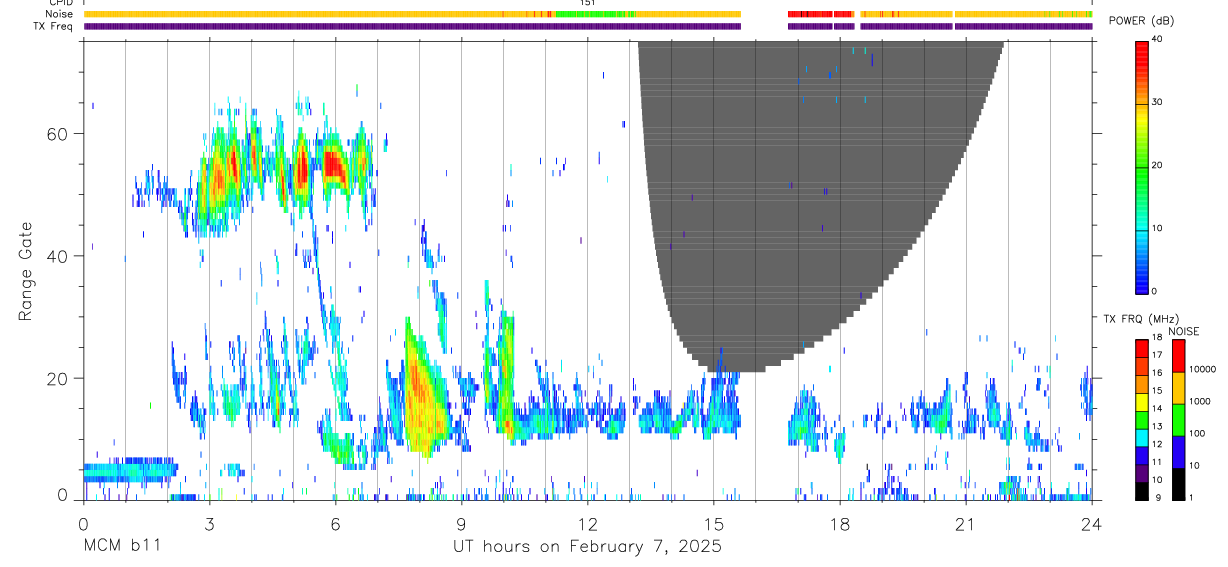
Task: Click the green segment of Noise timeline bar
Action: (x=595, y=14)
